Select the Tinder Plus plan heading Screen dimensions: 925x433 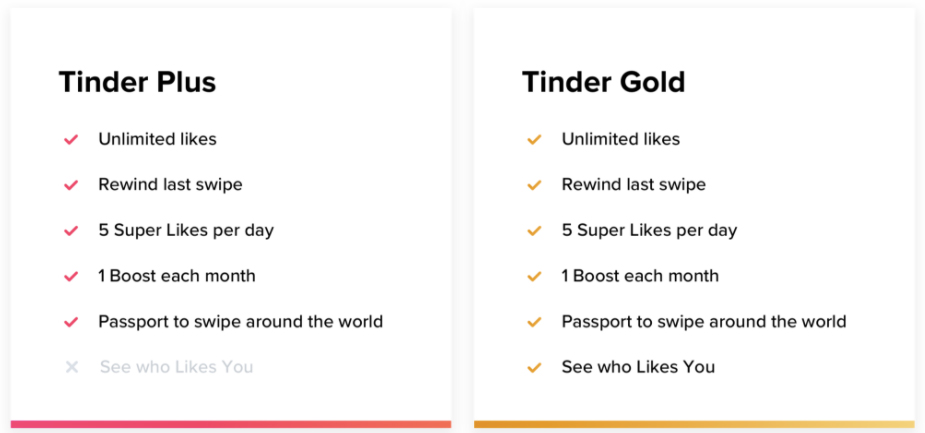click(137, 82)
